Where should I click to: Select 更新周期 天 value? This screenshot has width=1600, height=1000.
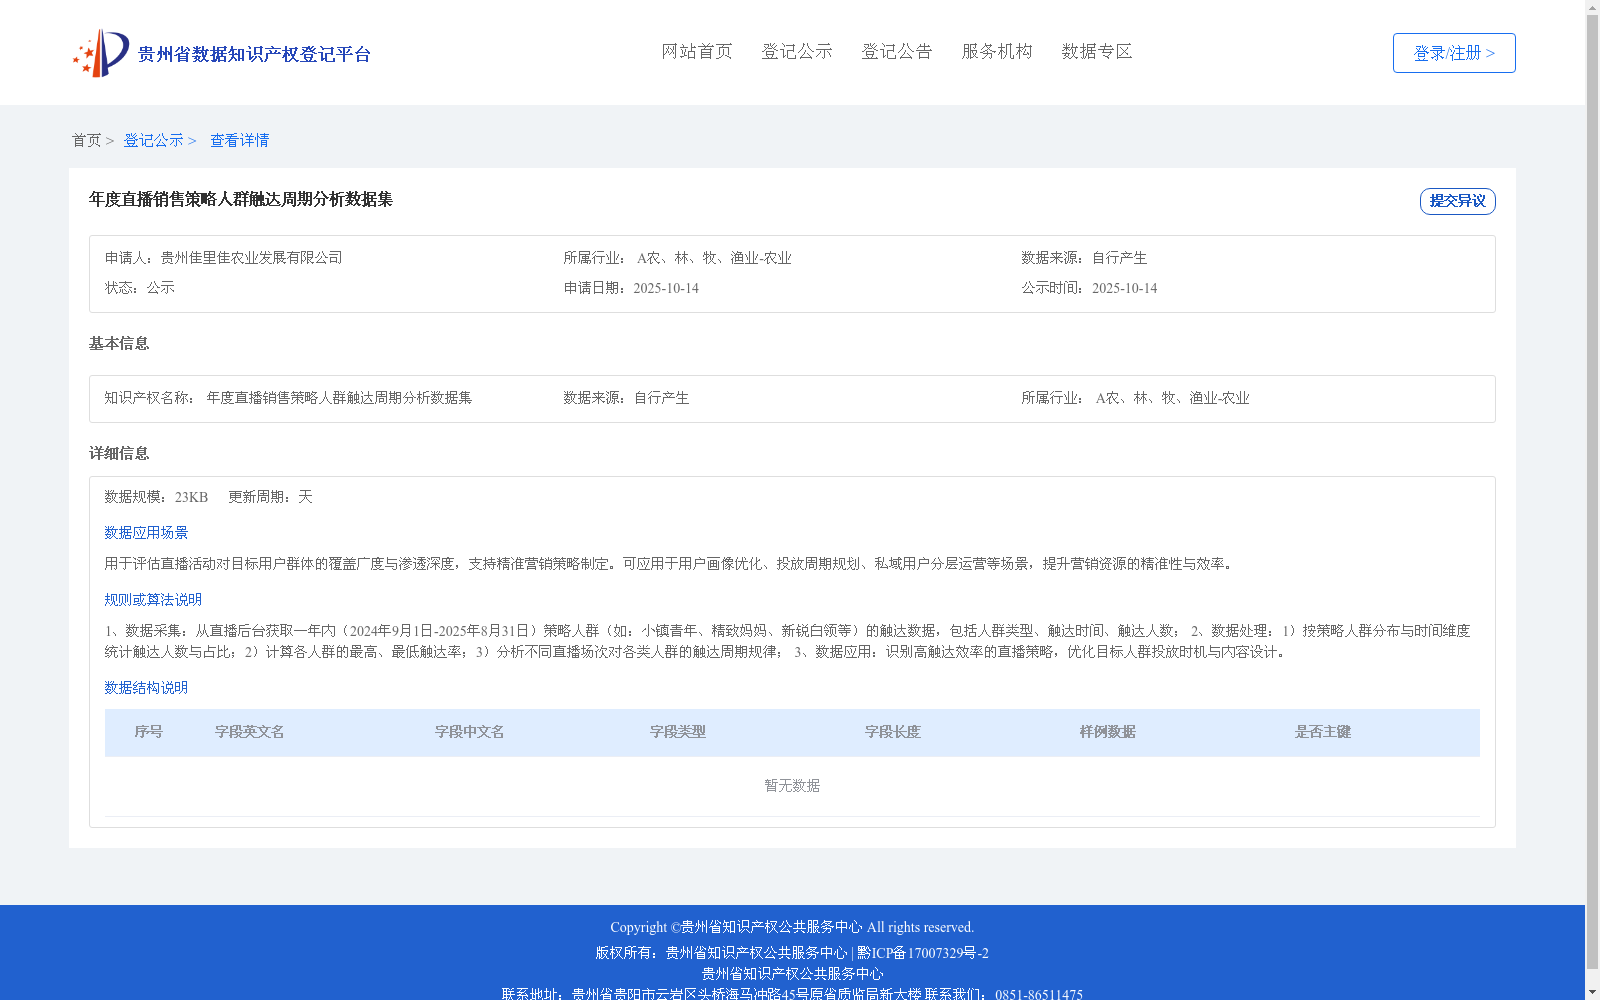coord(305,497)
